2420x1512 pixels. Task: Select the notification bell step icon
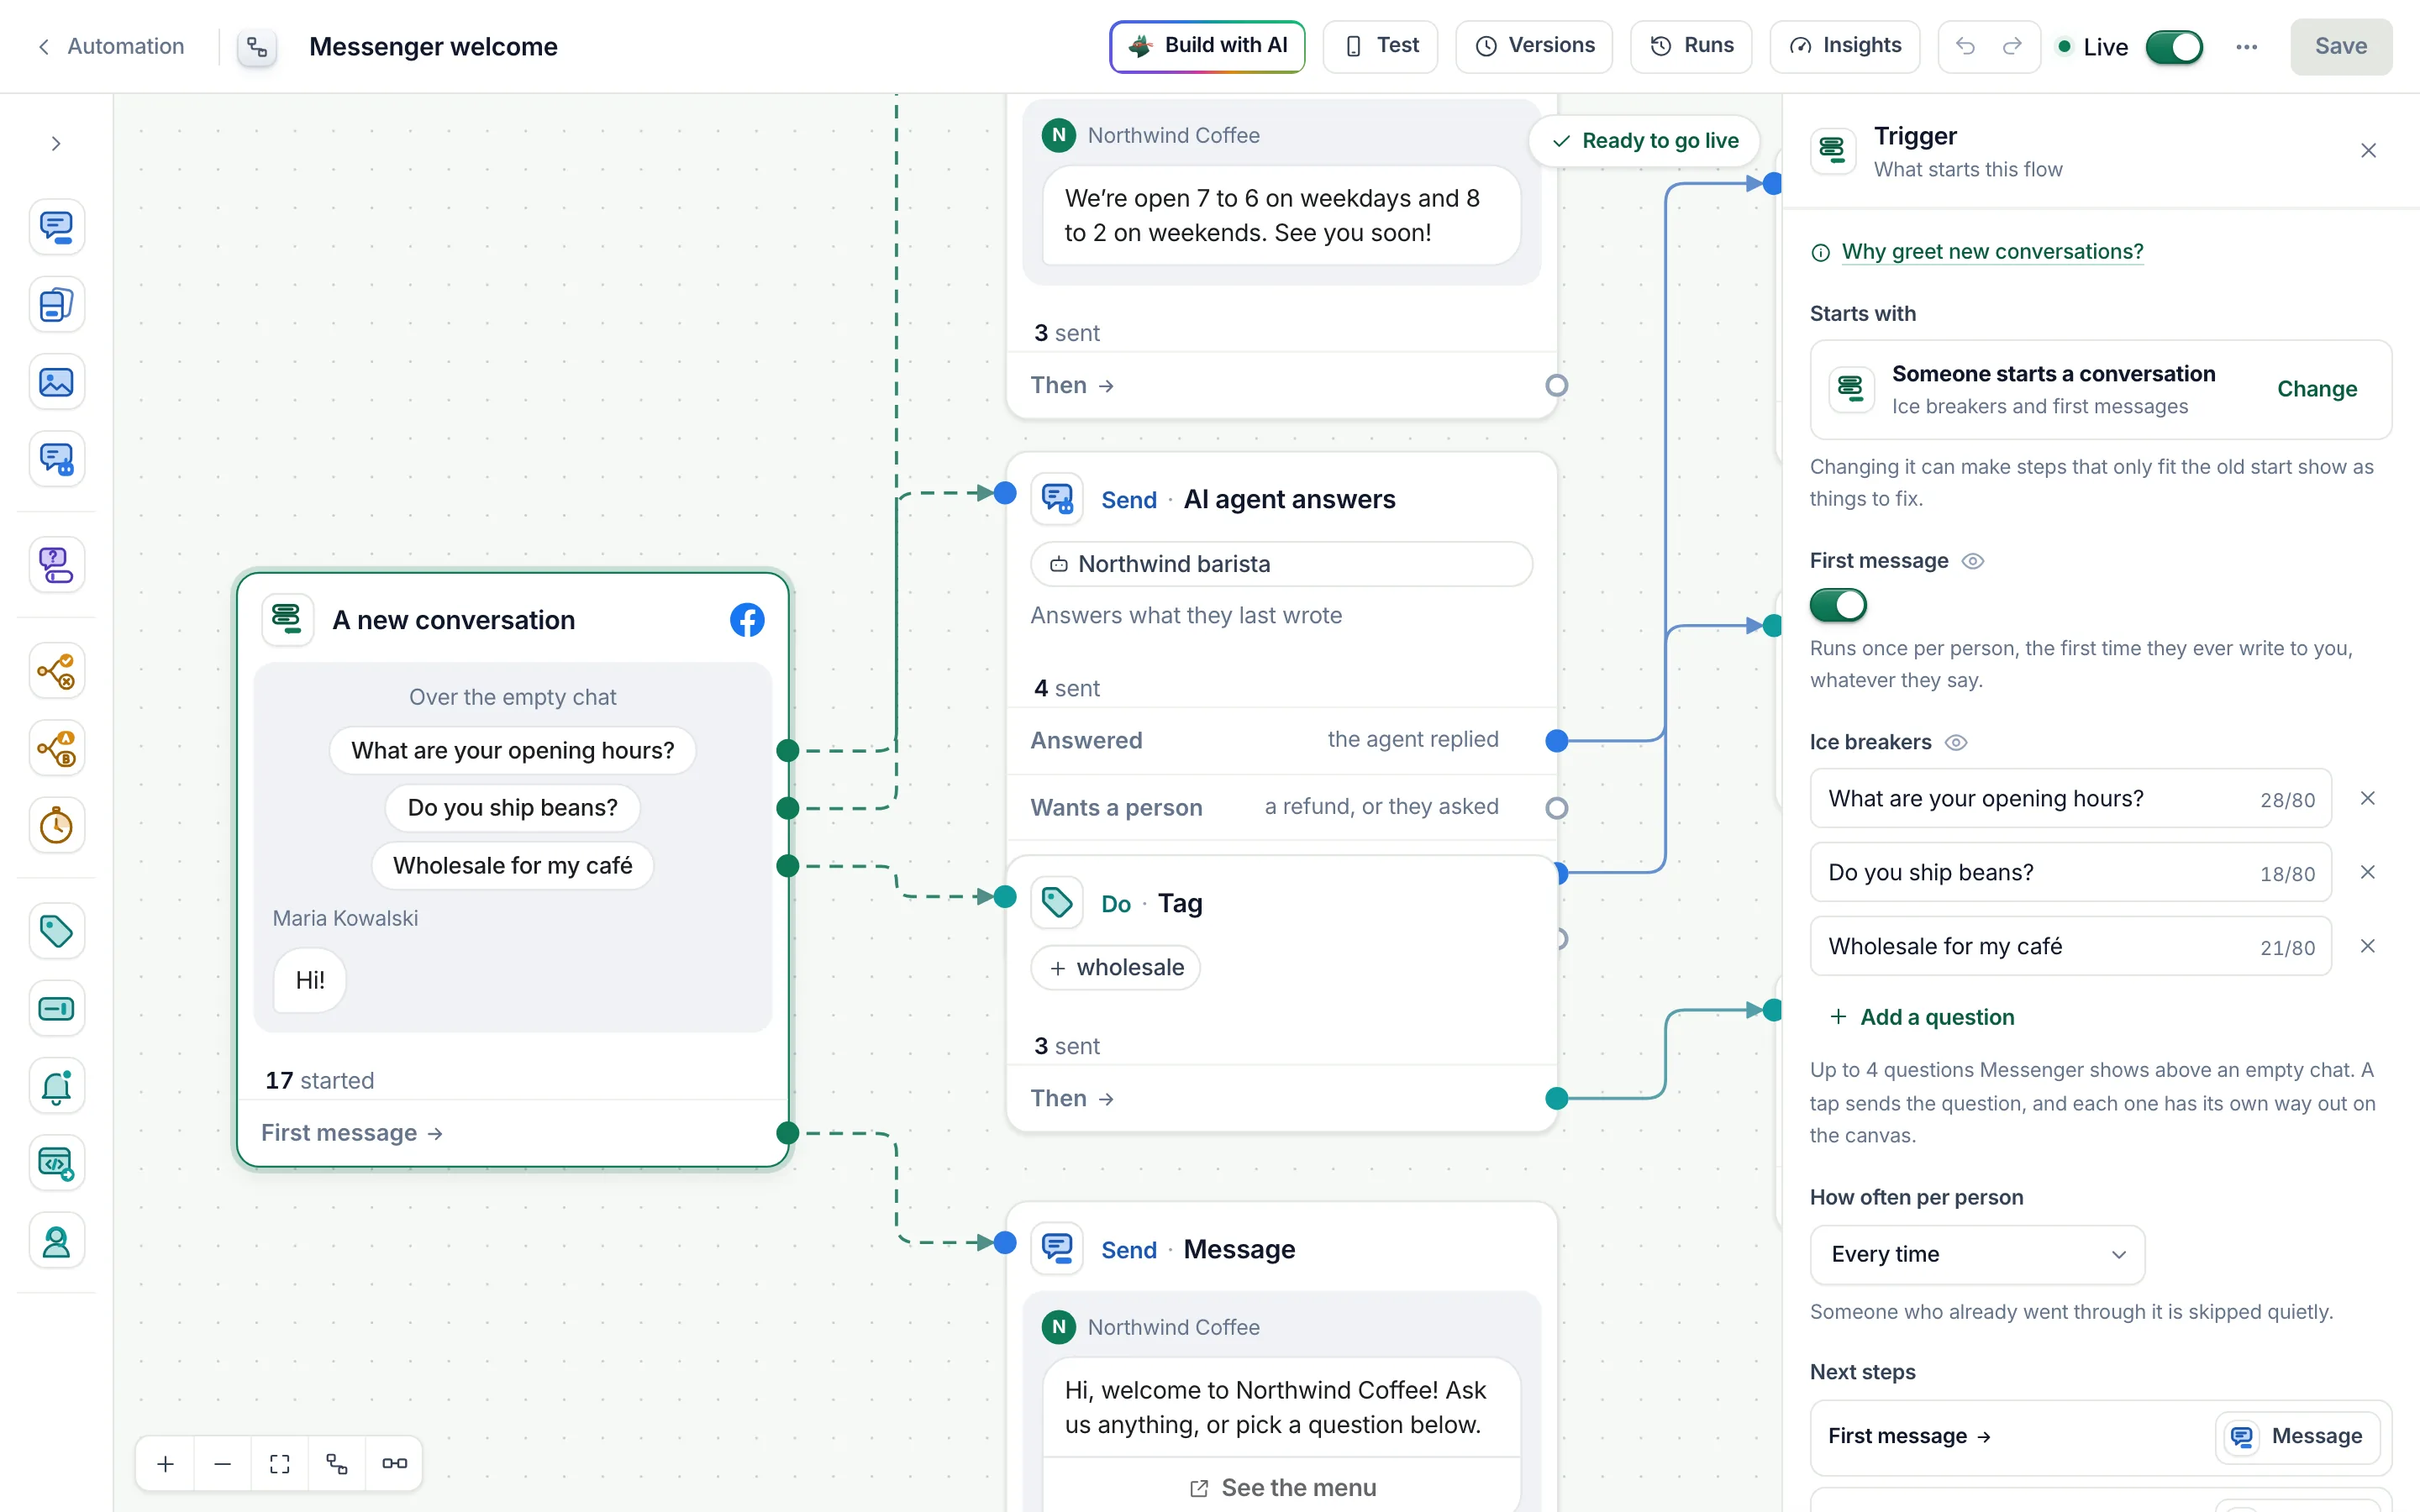56,1086
